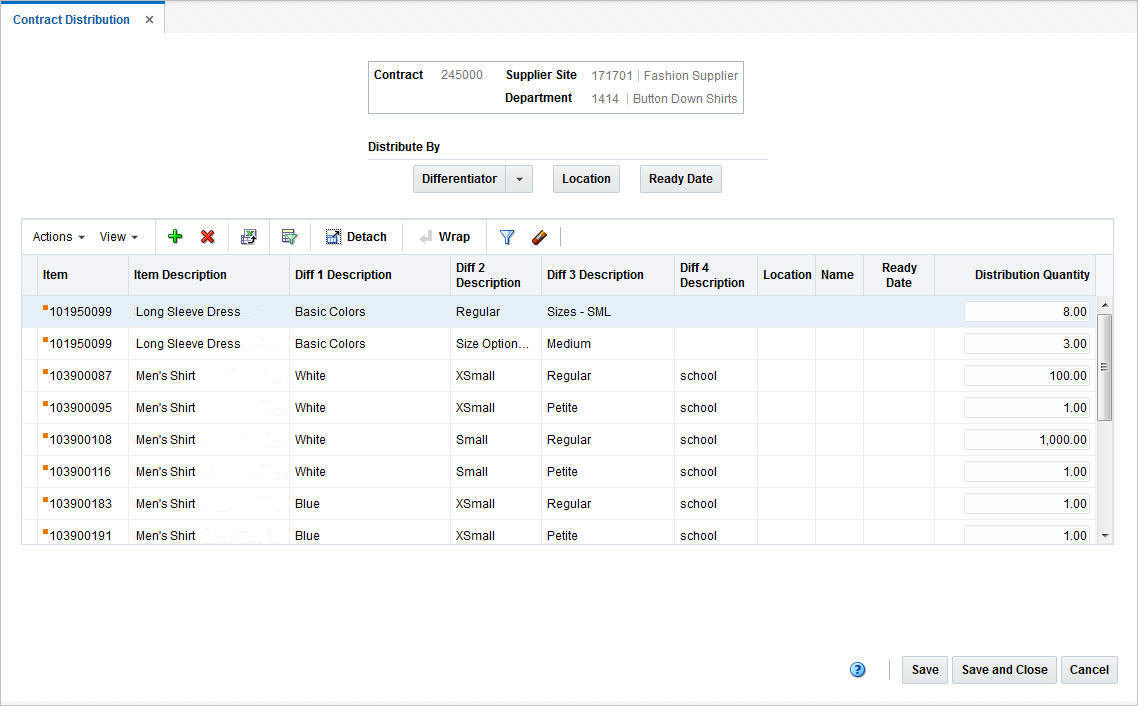Cancel the contract distribution
This screenshot has width=1138, height=706.
[x=1089, y=669]
